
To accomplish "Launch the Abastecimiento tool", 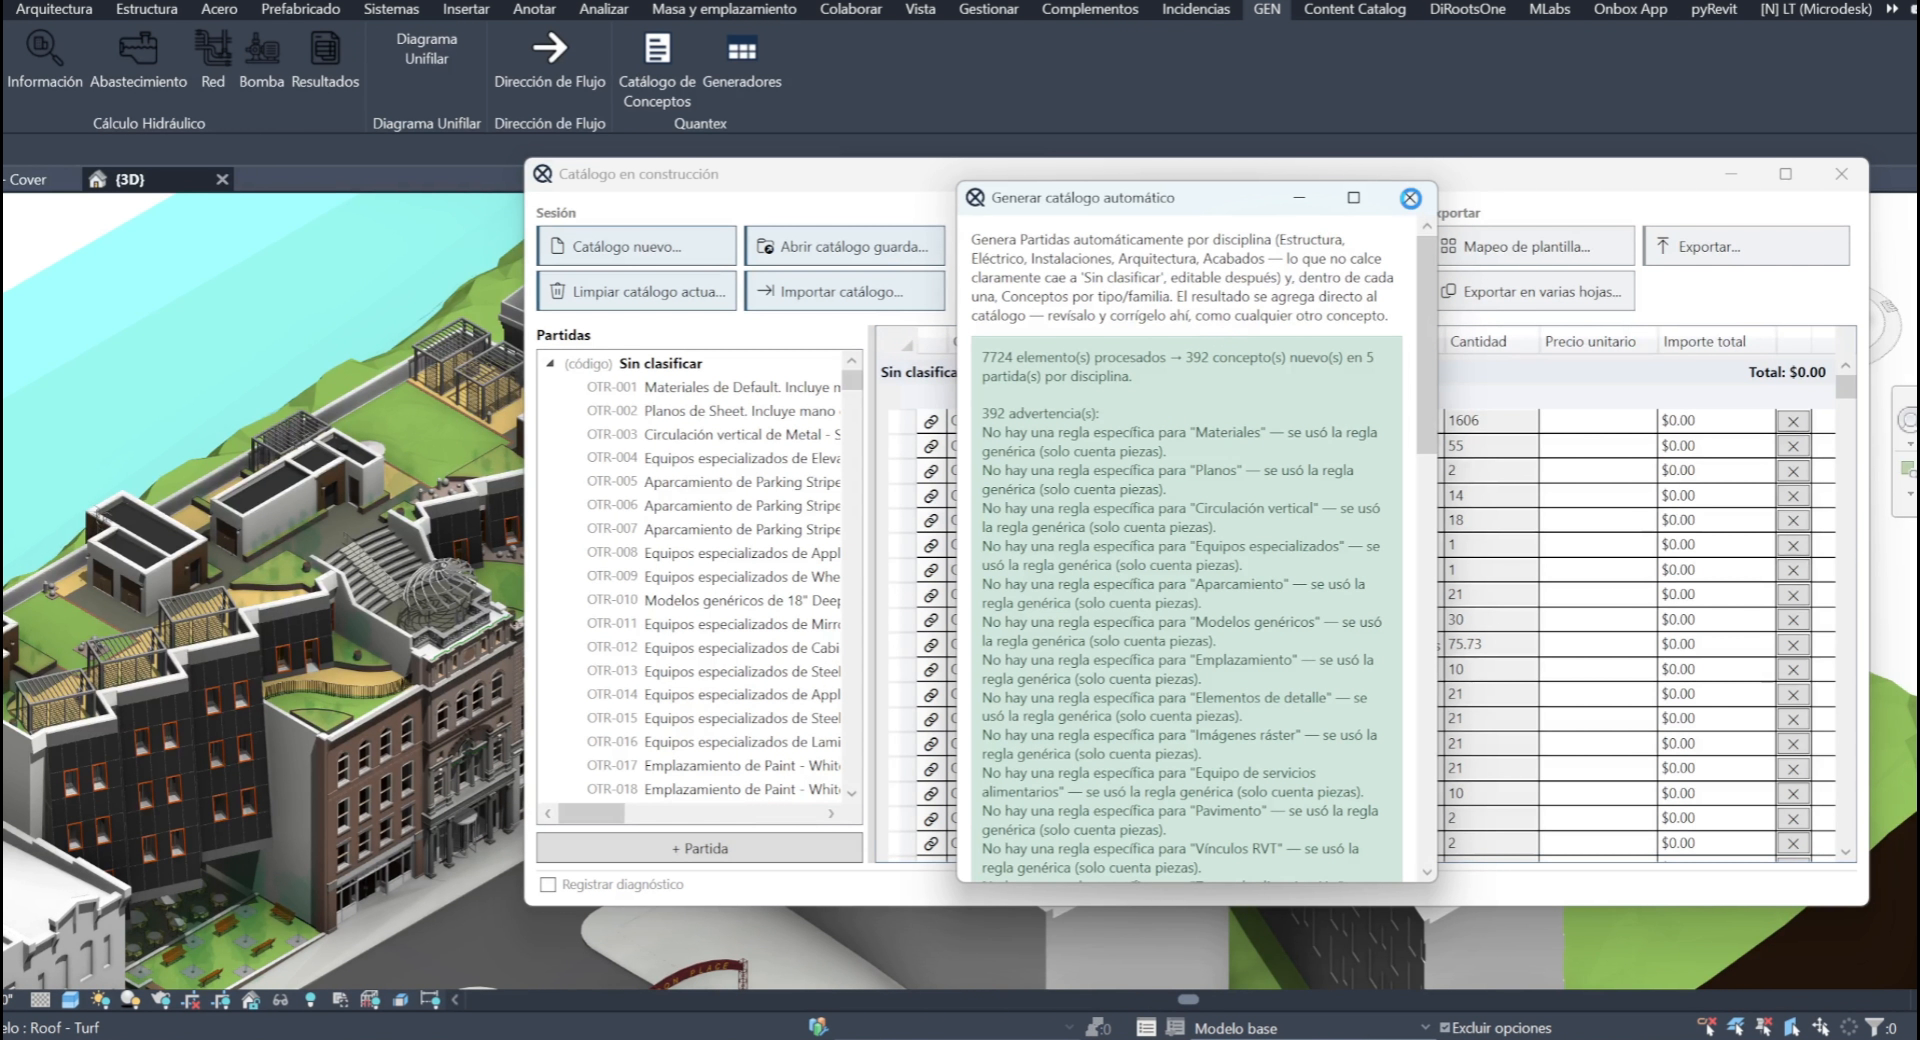I will pyautogui.click(x=138, y=60).
